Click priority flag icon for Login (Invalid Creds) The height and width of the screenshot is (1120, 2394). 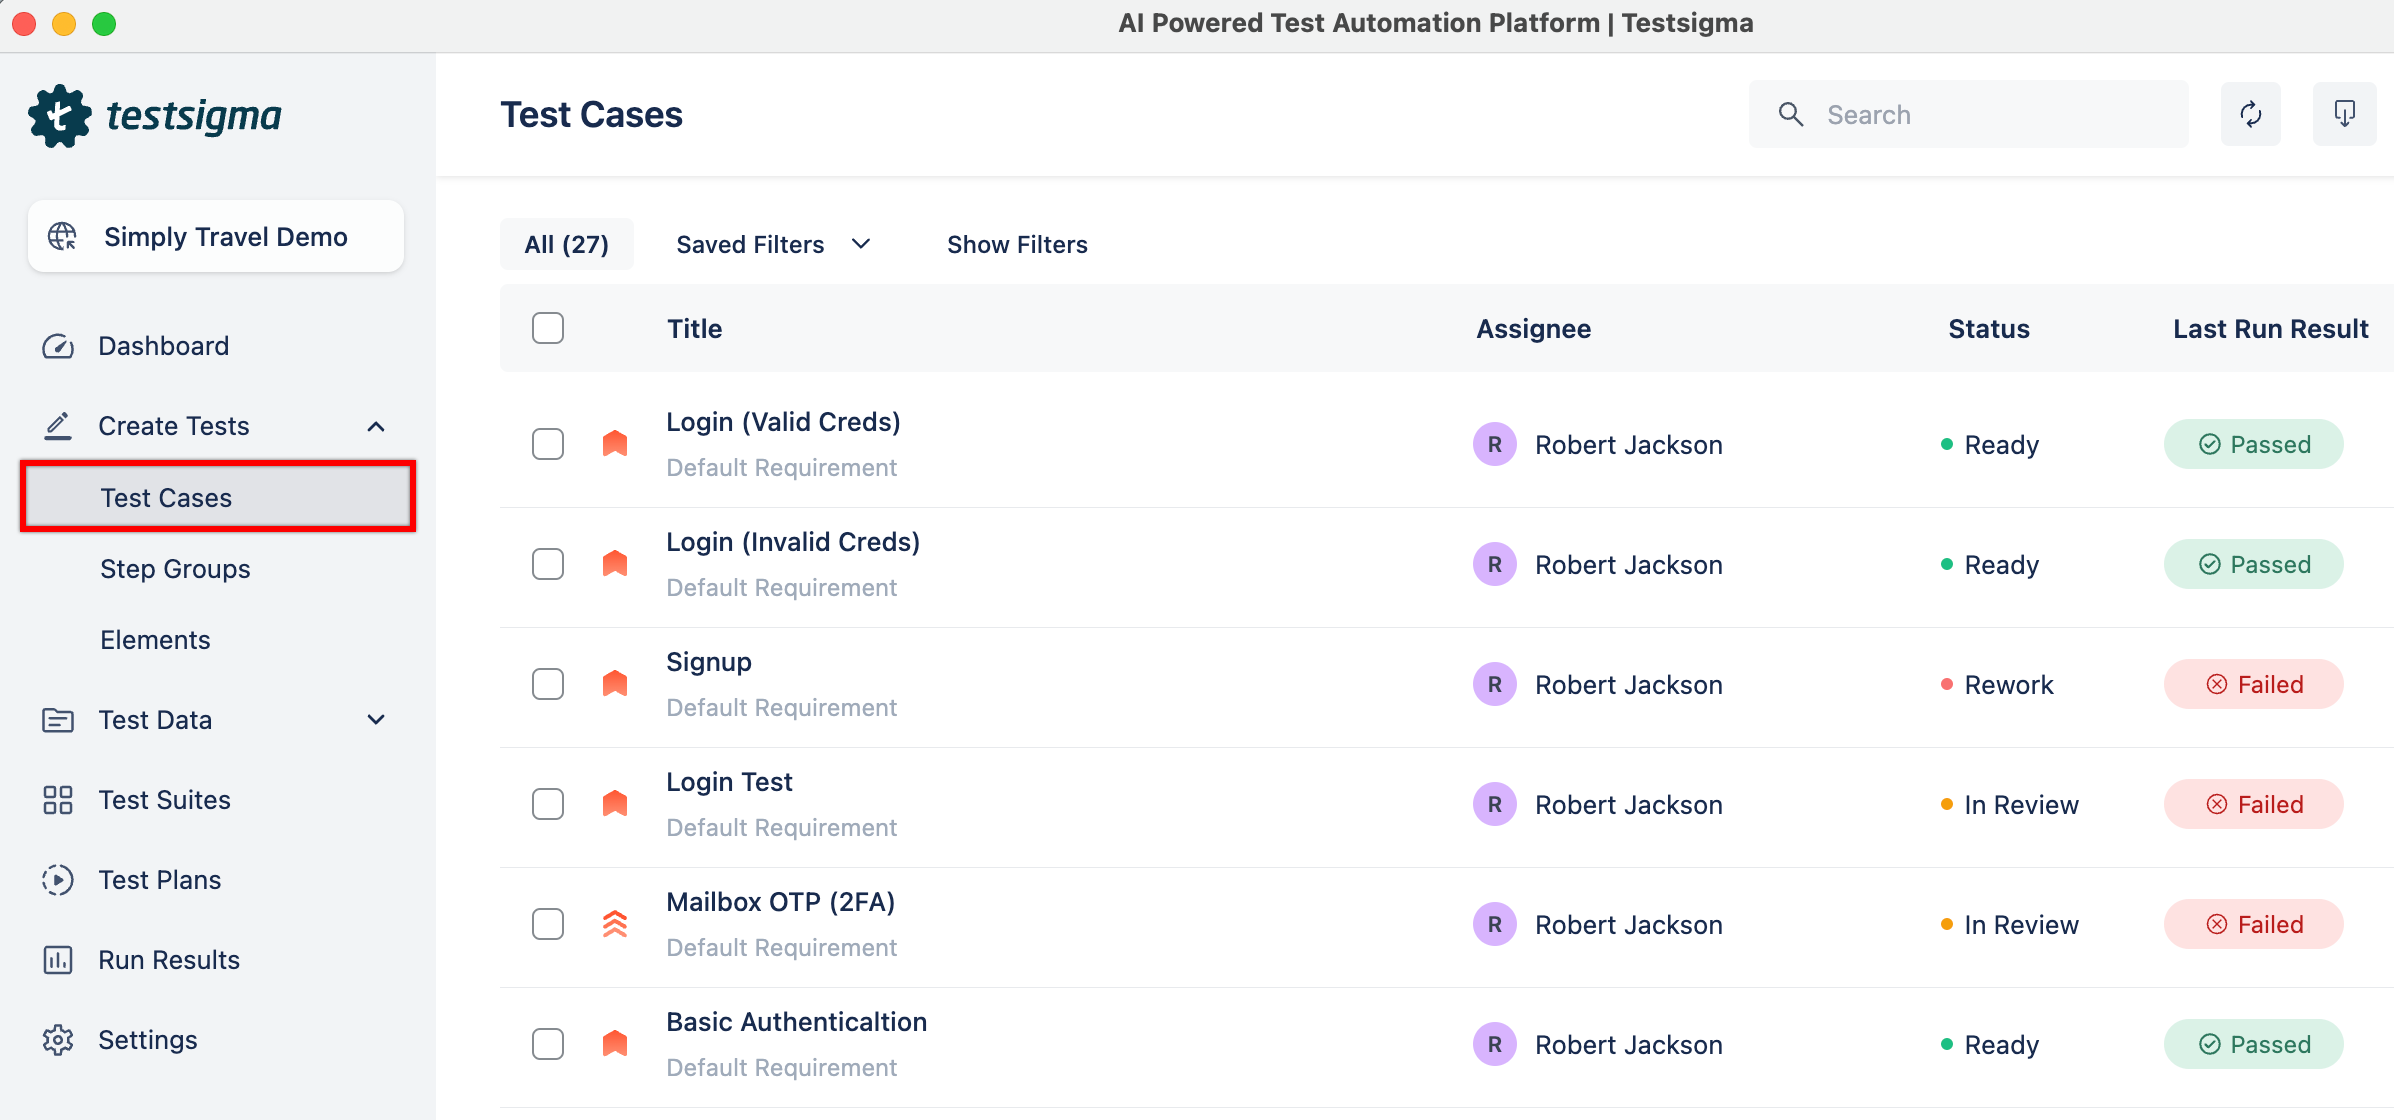click(615, 563)
